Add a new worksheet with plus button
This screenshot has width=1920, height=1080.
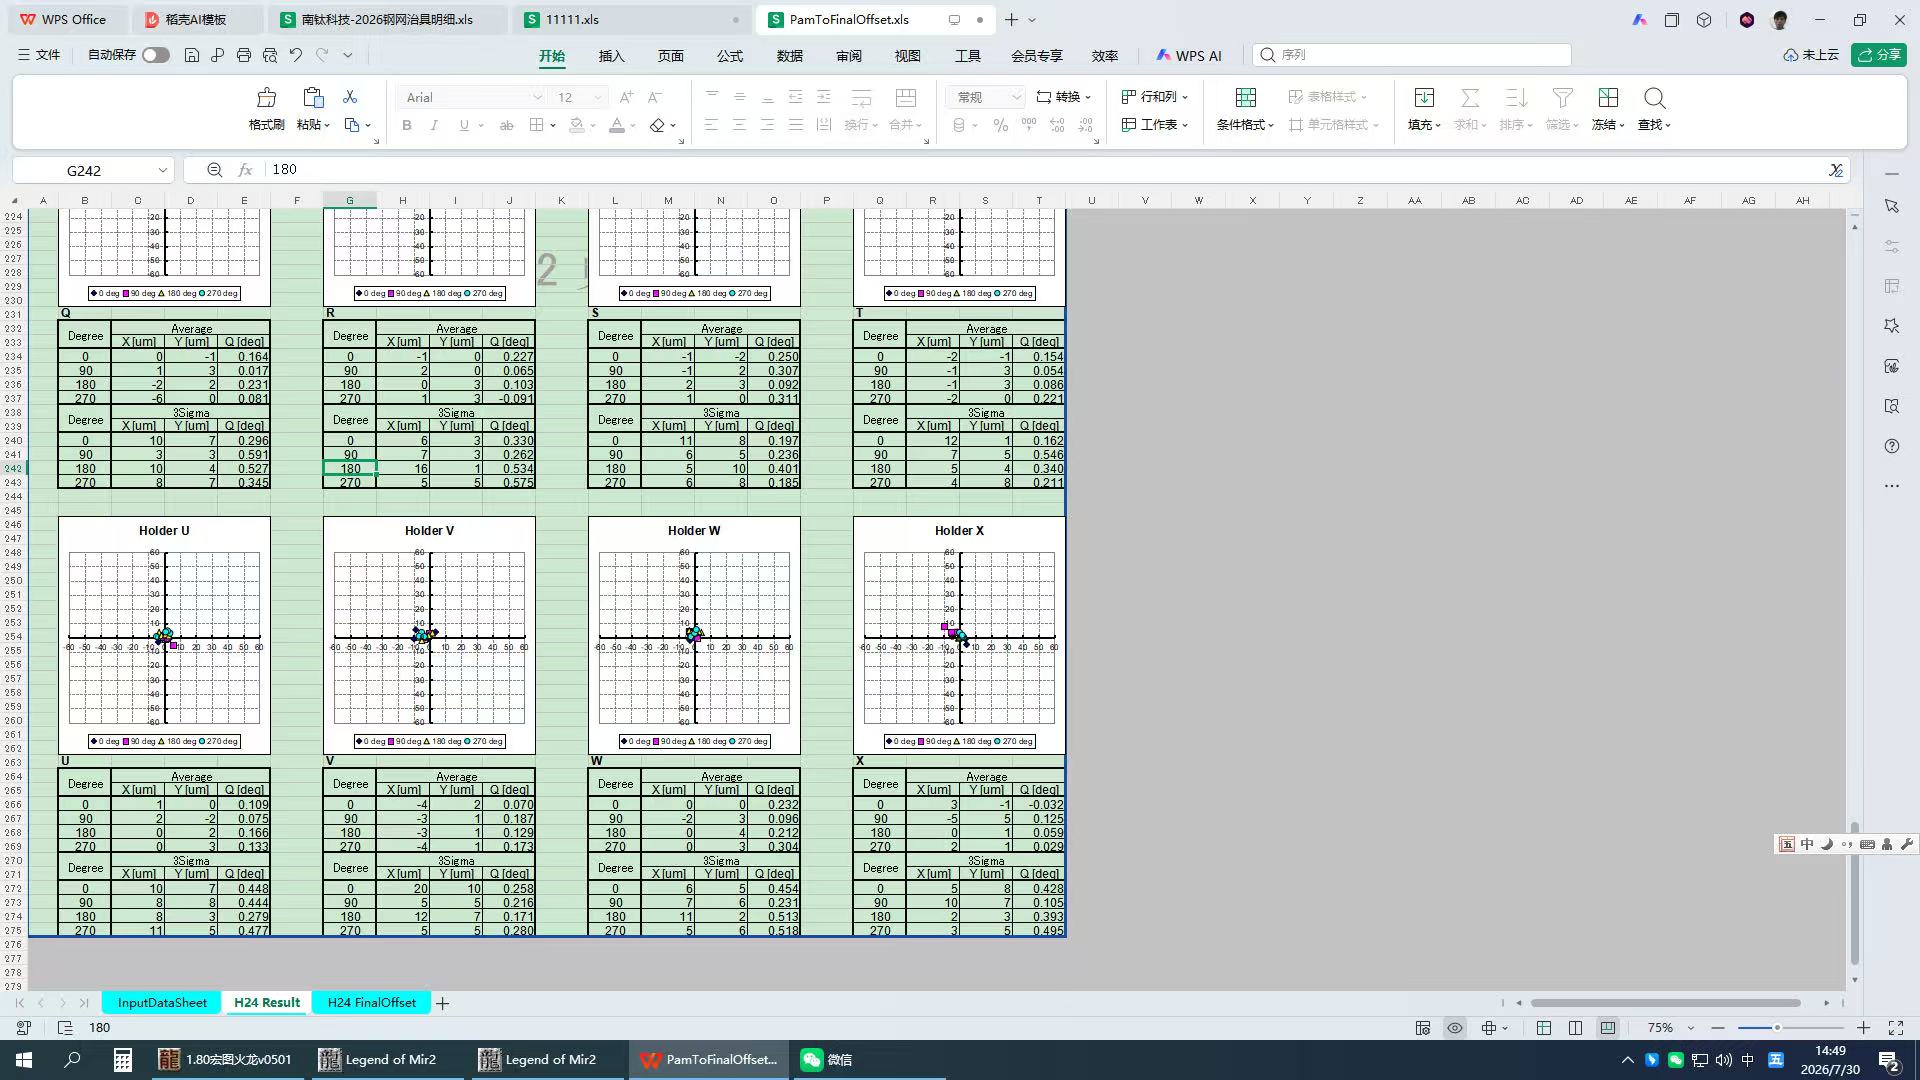tap(443, 1003)
